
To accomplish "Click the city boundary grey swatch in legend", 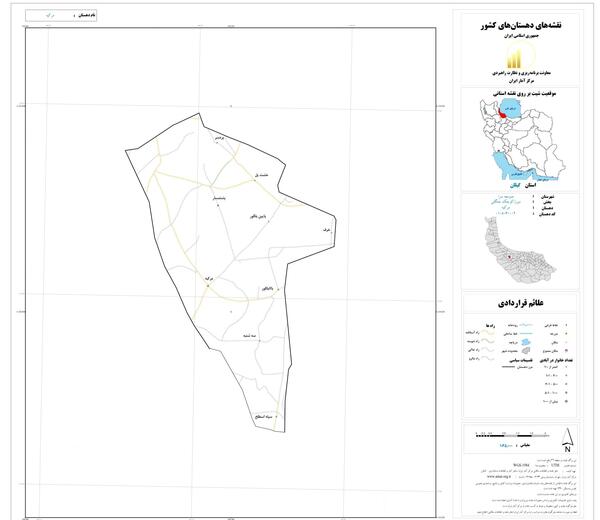I will tap(526, 350).
